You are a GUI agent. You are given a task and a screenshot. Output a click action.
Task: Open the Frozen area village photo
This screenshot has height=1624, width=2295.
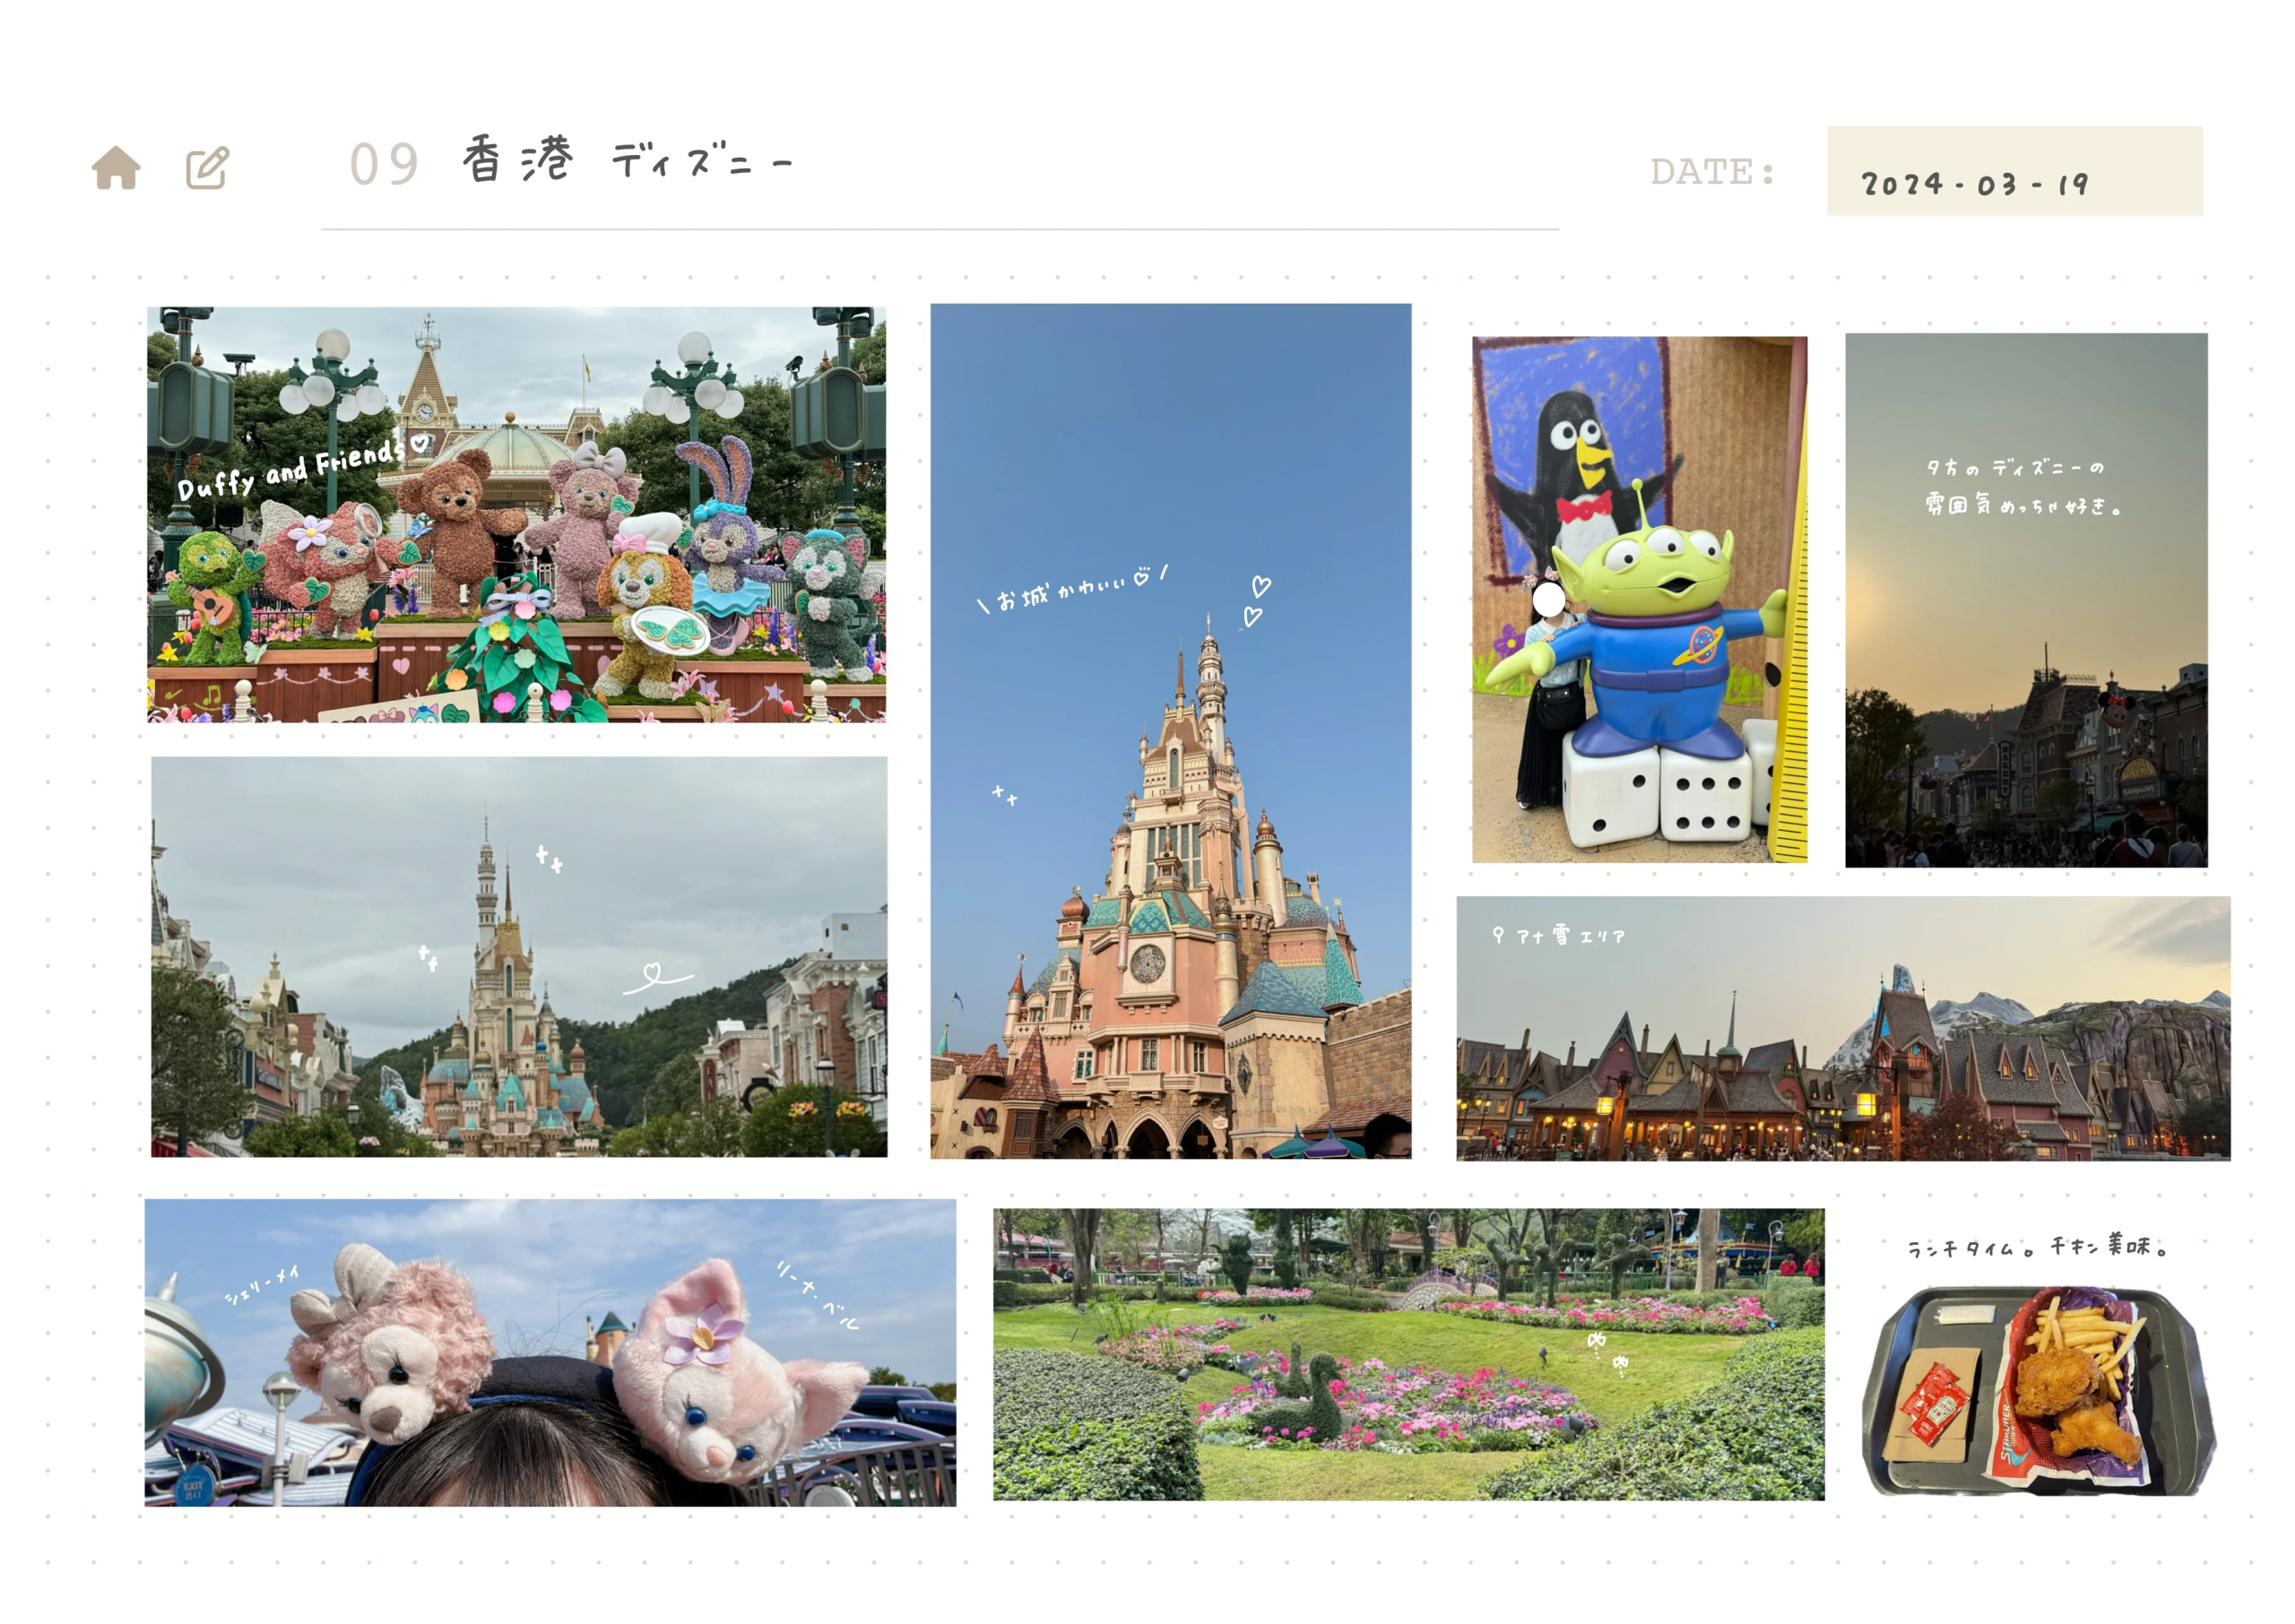1842,1028
